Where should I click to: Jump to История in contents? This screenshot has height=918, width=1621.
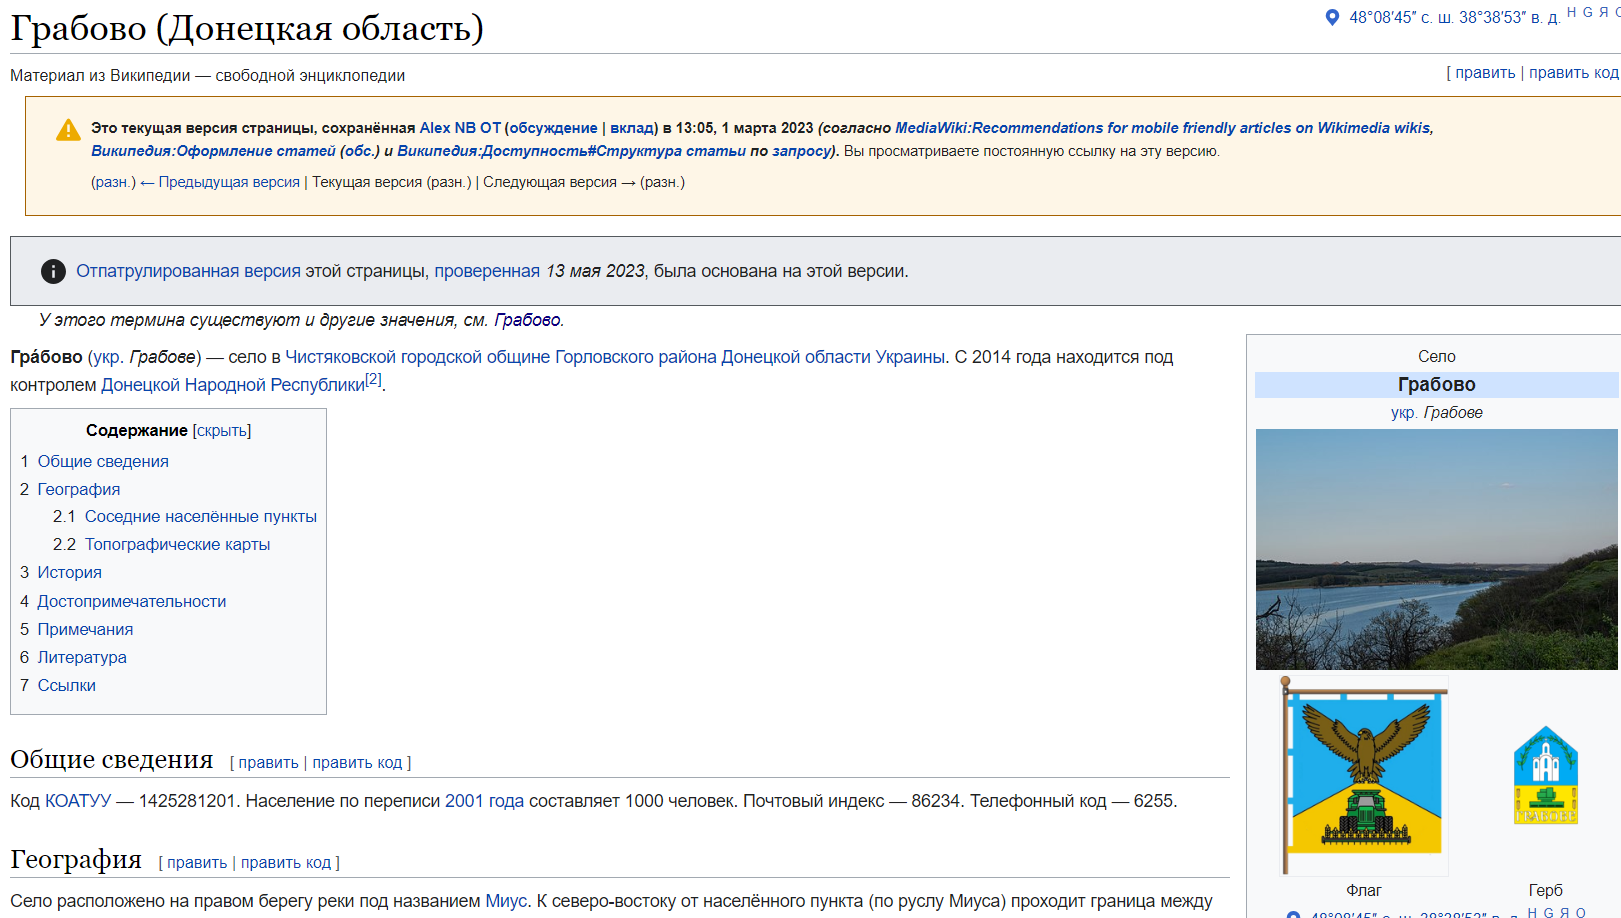[x=69, y=573]
